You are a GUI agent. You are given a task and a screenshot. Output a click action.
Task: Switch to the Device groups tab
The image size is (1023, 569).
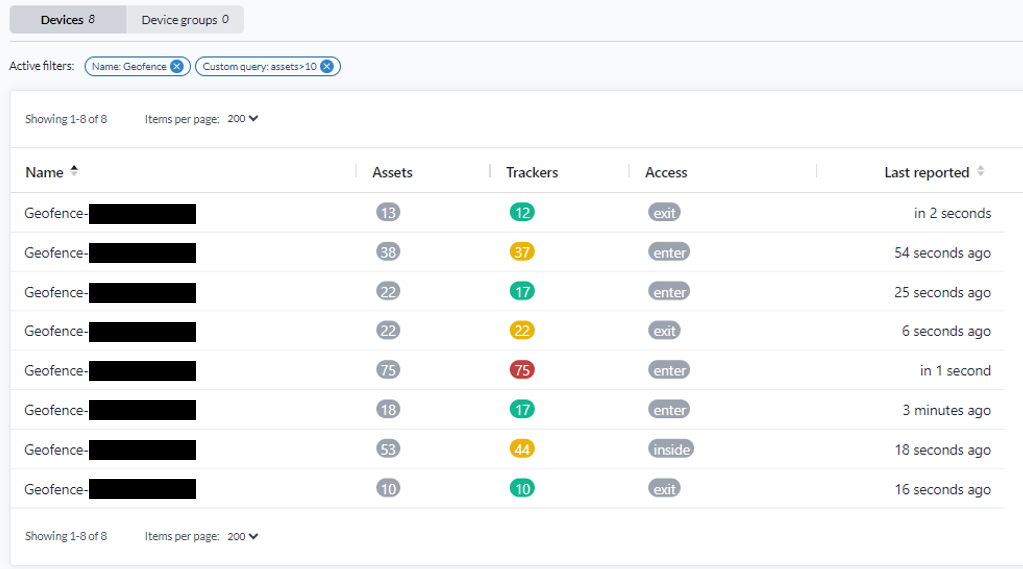185,20
